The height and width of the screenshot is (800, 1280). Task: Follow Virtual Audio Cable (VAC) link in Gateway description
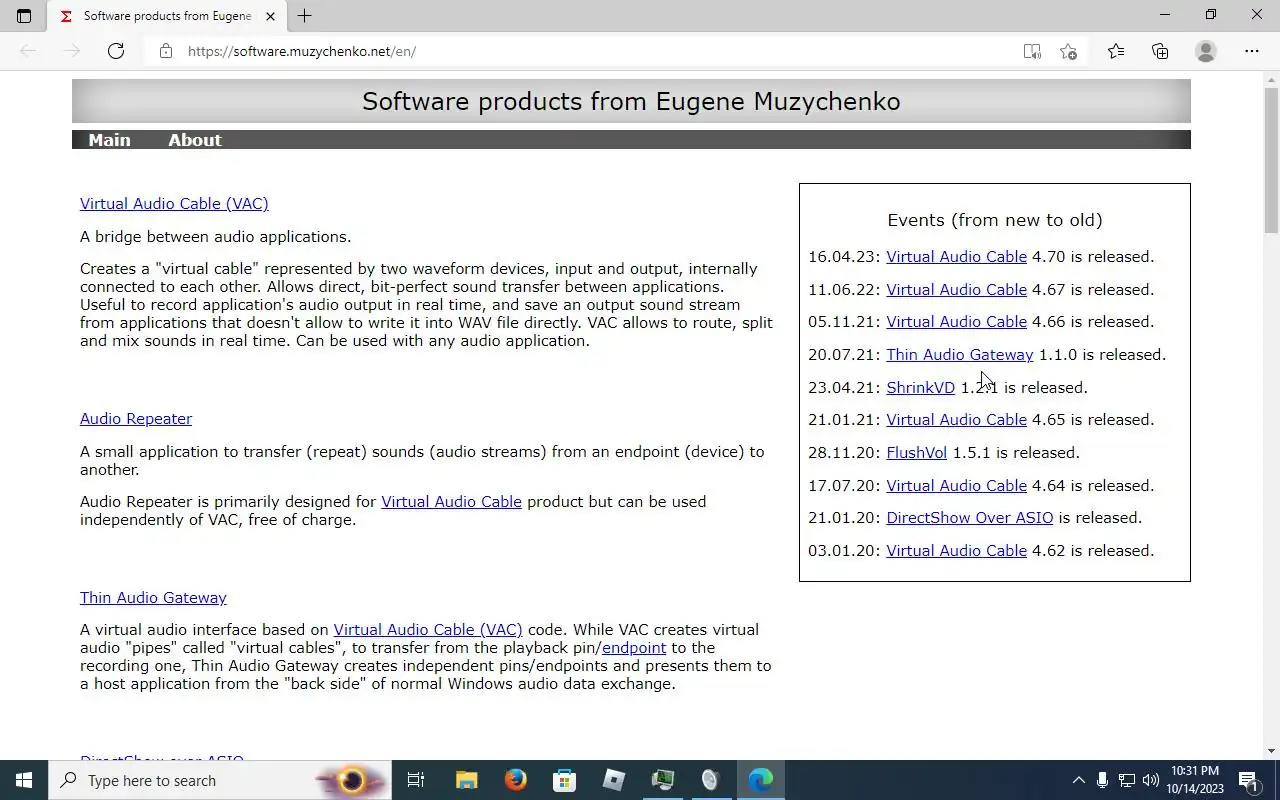coord(428,630)
